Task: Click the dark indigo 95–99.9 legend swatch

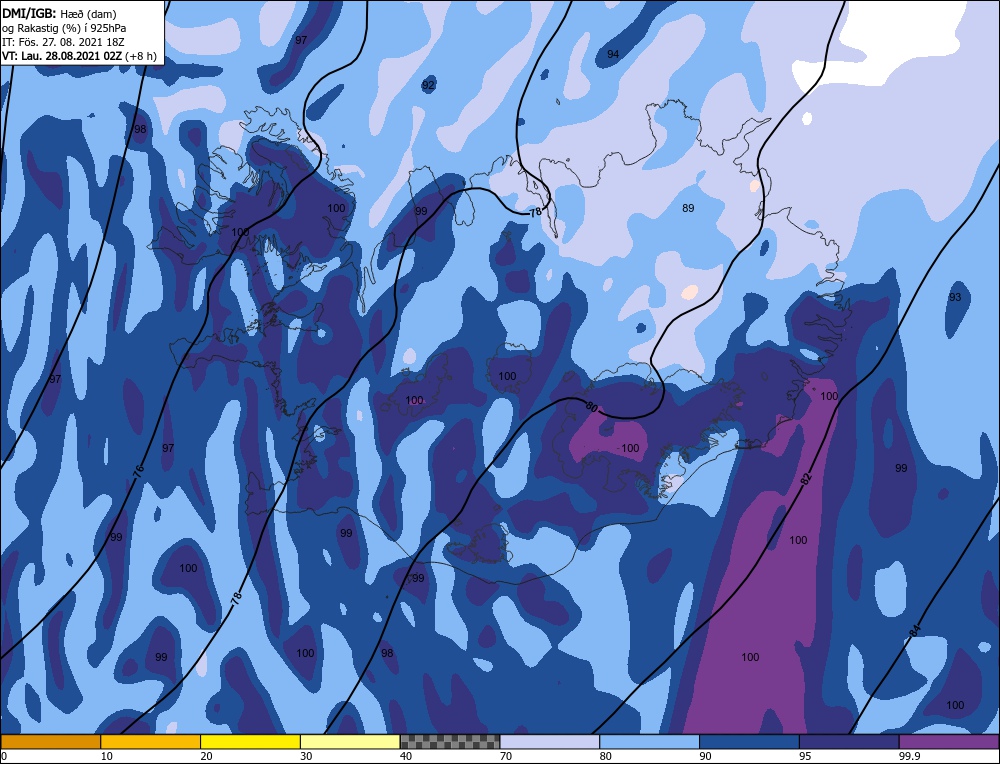Action: (849, 742)
